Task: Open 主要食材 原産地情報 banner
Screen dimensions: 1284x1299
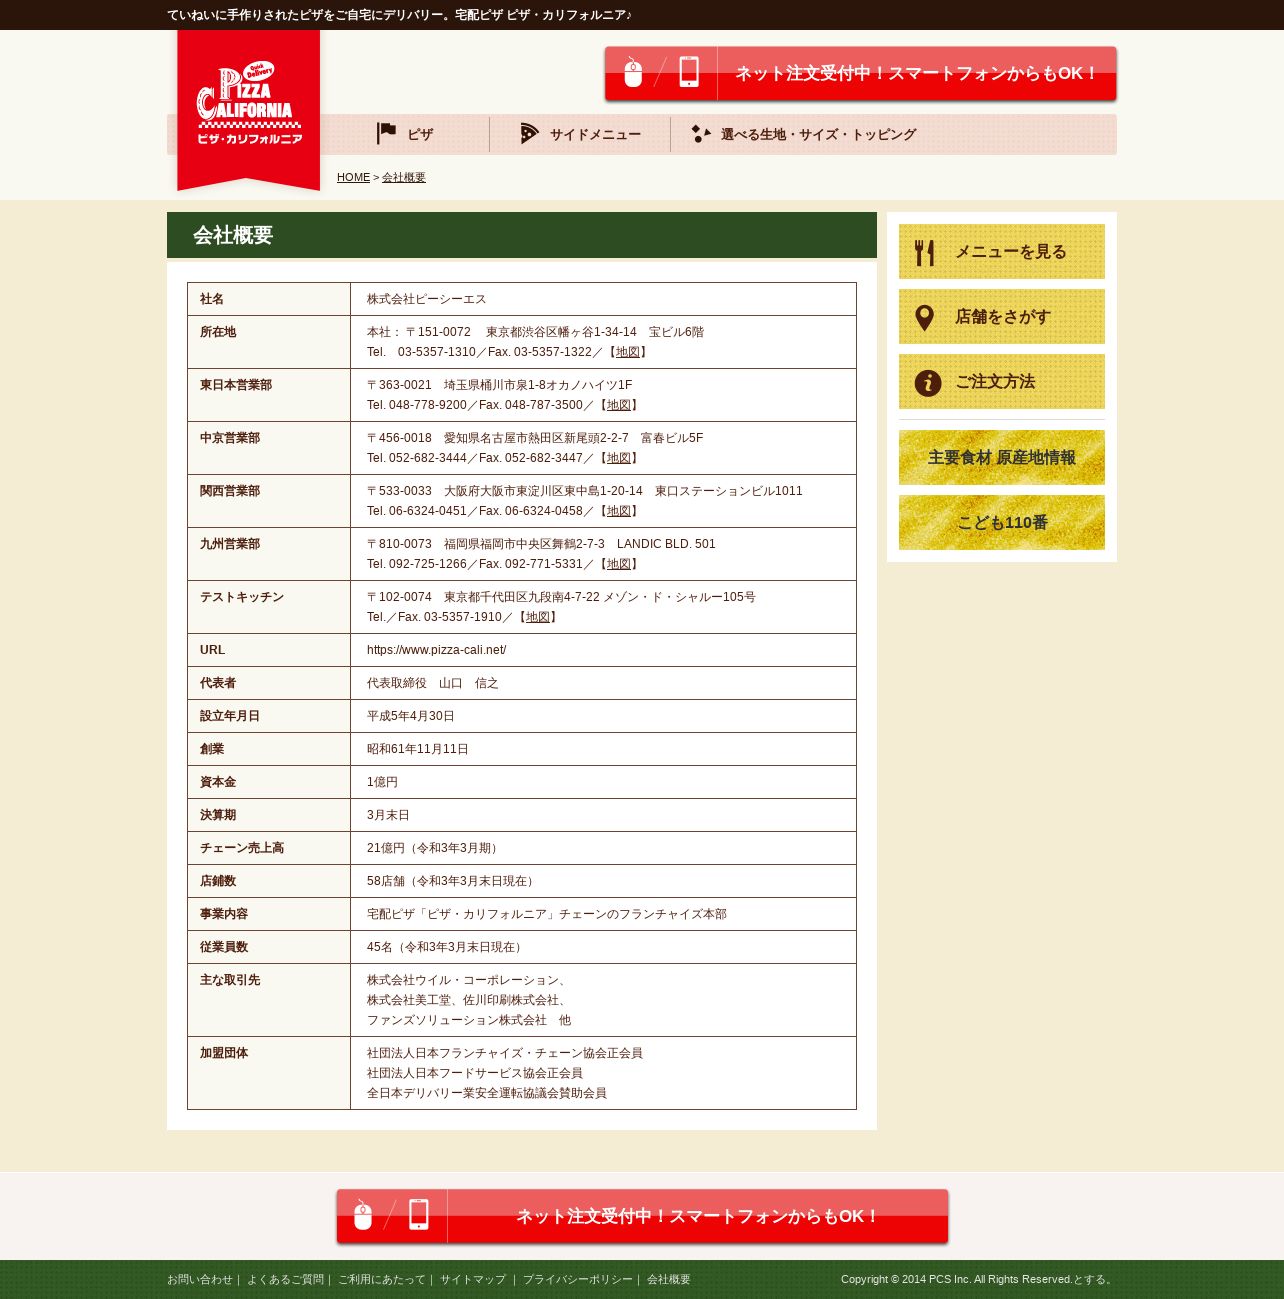Action: point(1002,458)
